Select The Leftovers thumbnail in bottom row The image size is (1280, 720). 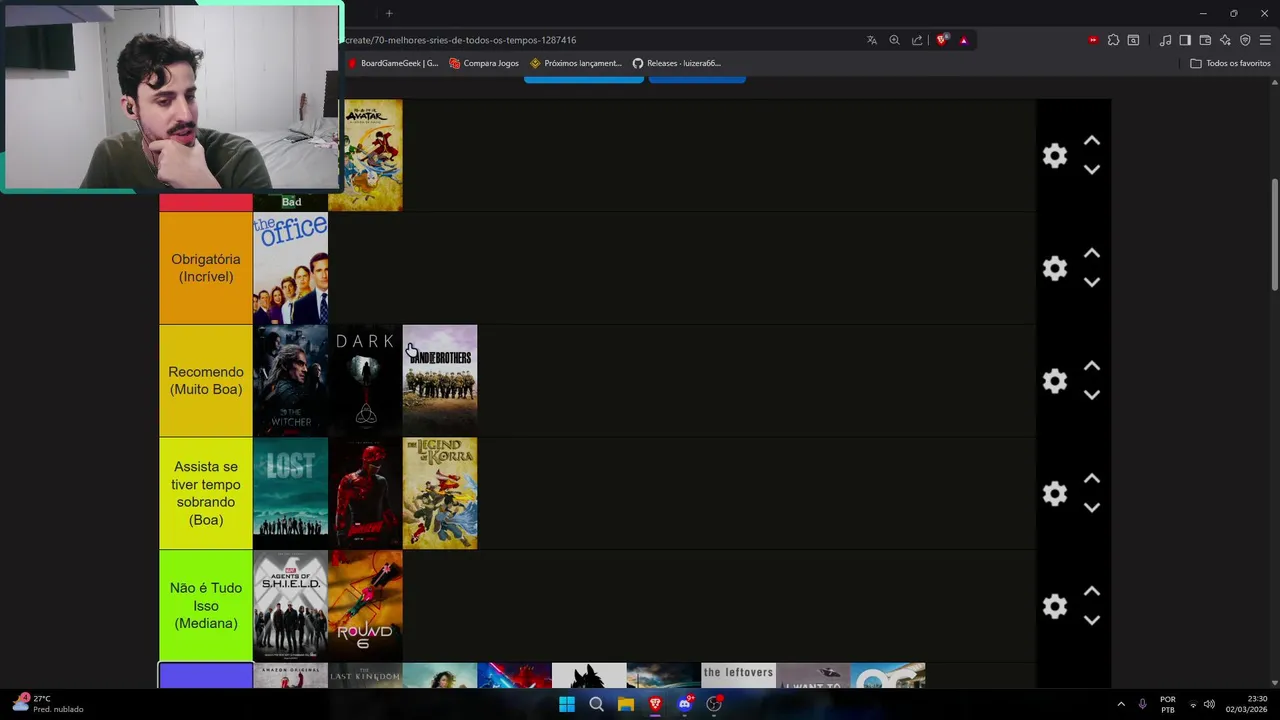[738, 676]
